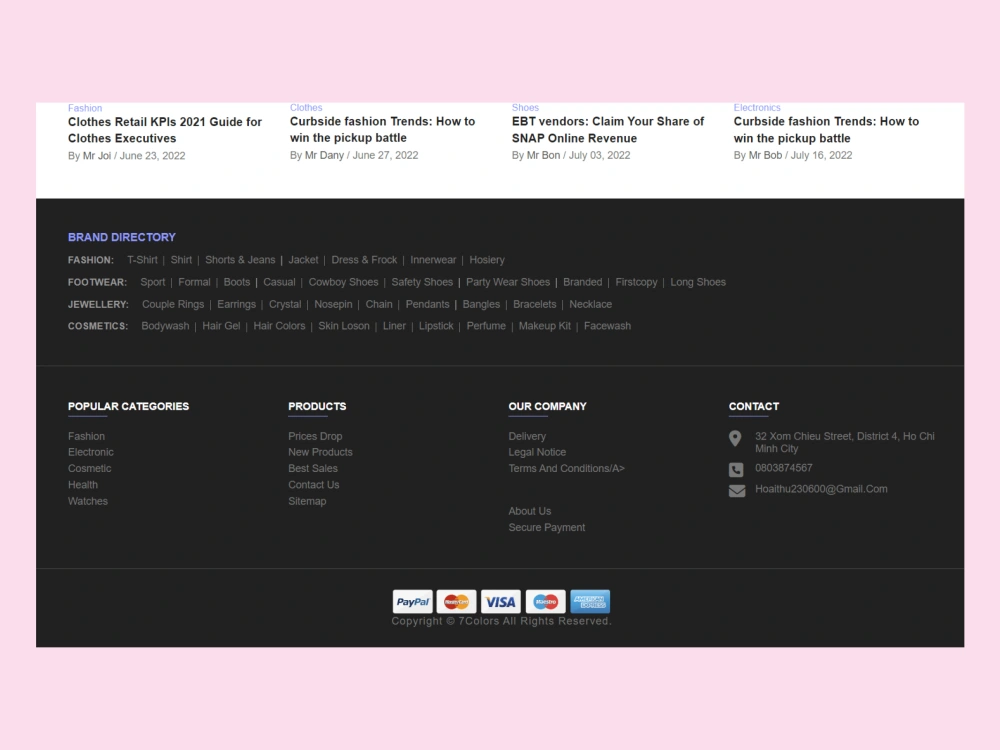Click the Hoaithu230600@Gmail.Com email address
Screen dimensions: 1000x750
821,489
